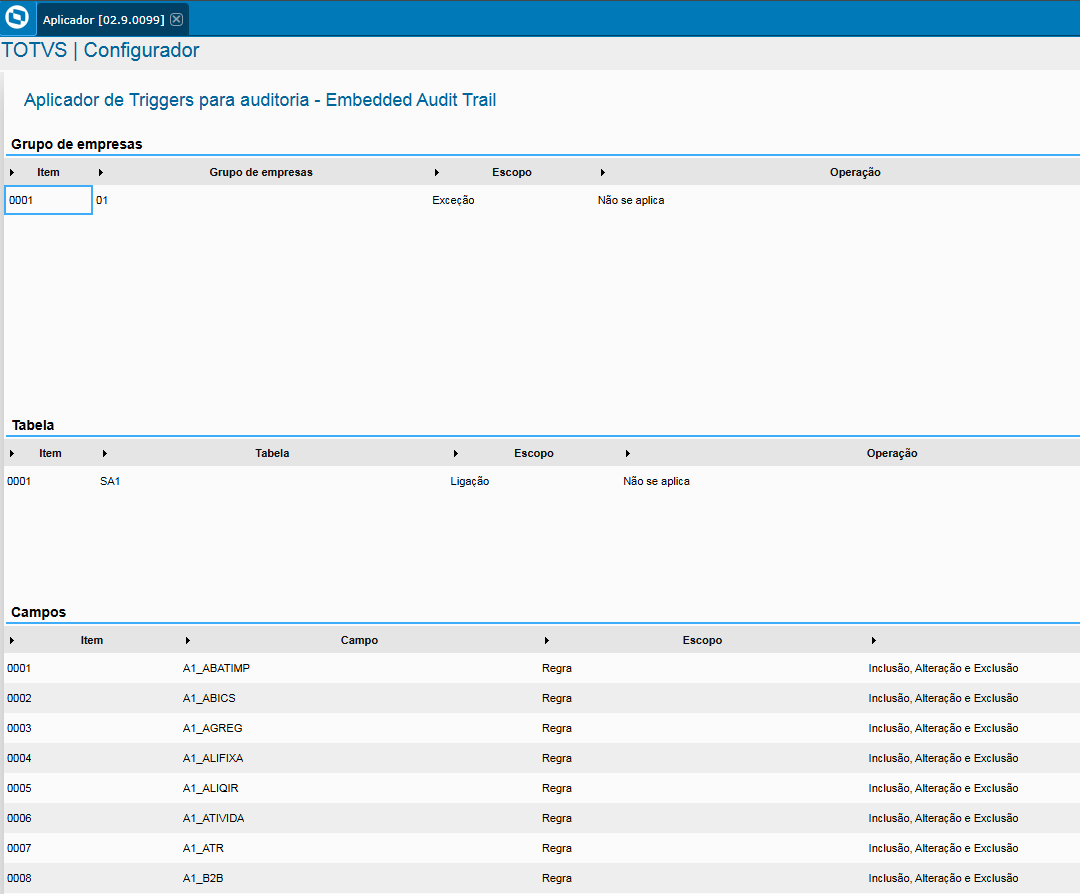Click item 0007 in Campos grid
1080x894 pixels.
19,849
